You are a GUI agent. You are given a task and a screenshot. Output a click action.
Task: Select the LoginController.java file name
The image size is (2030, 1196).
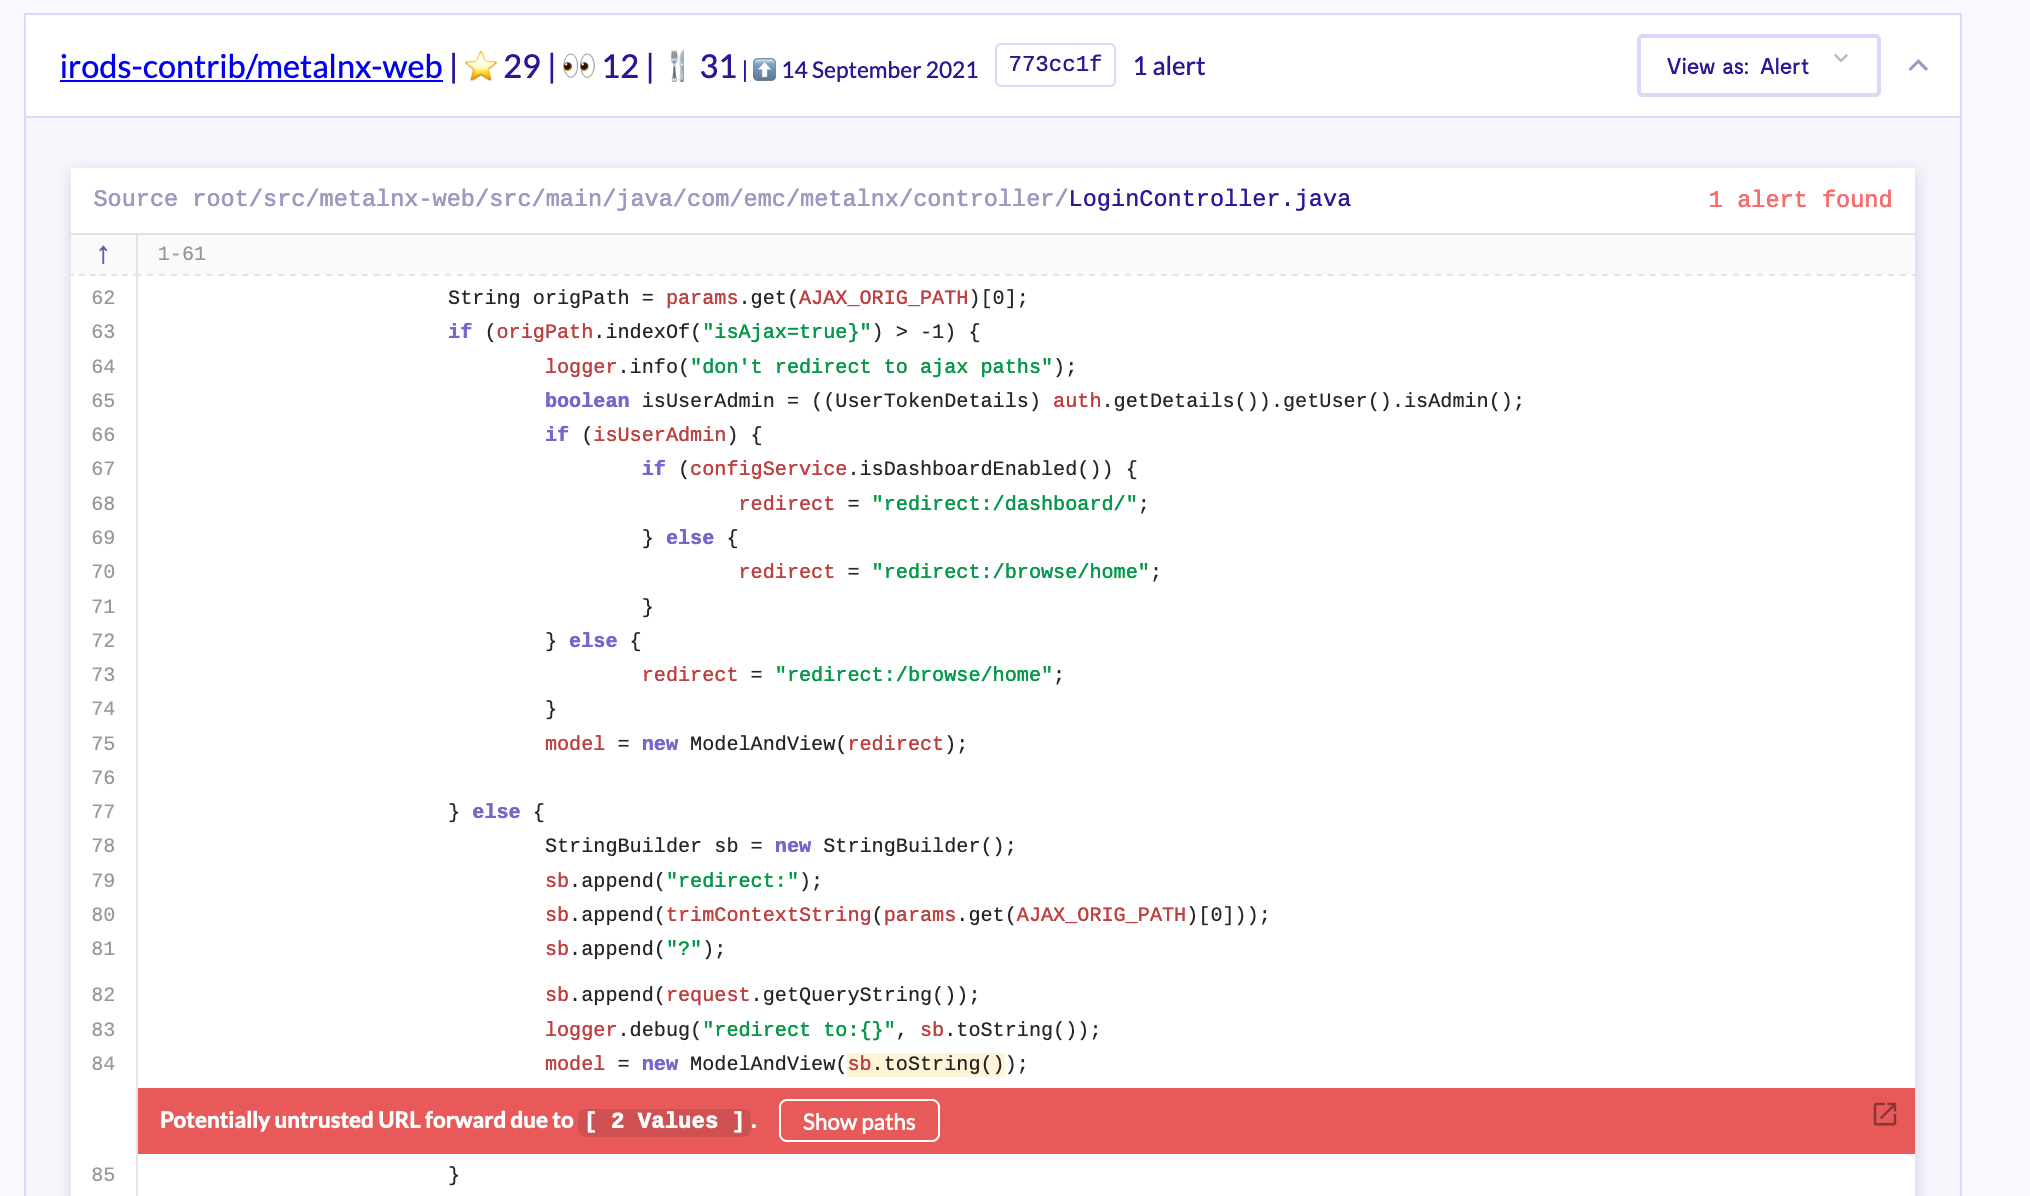[1209, 198]
